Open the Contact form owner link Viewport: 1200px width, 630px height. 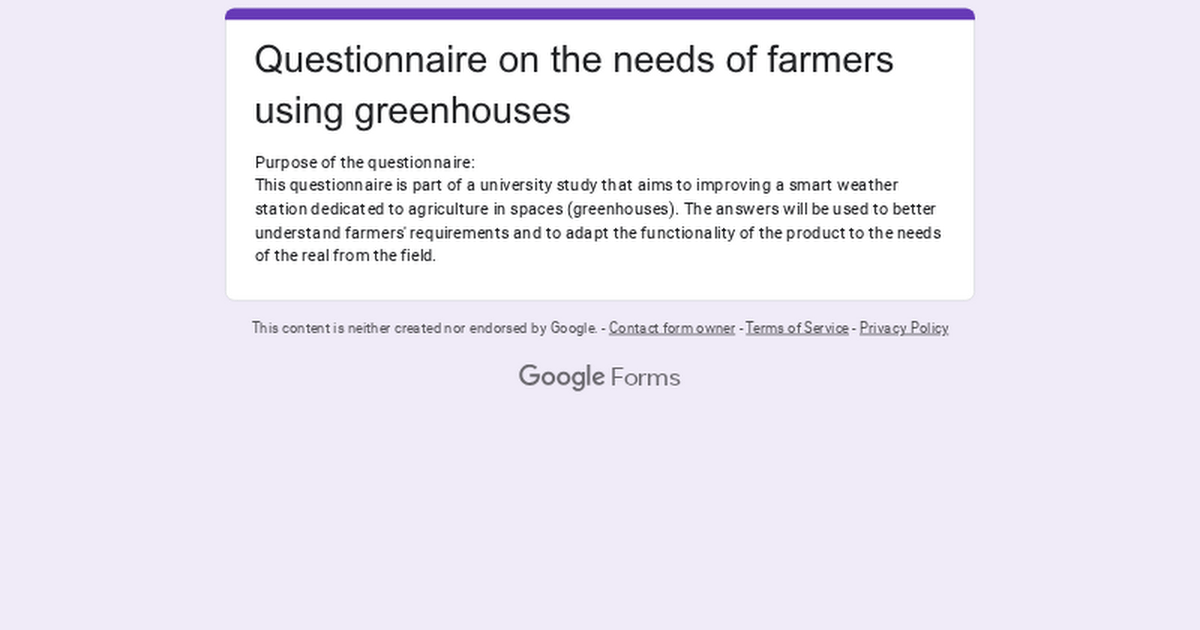click(672, 328)
